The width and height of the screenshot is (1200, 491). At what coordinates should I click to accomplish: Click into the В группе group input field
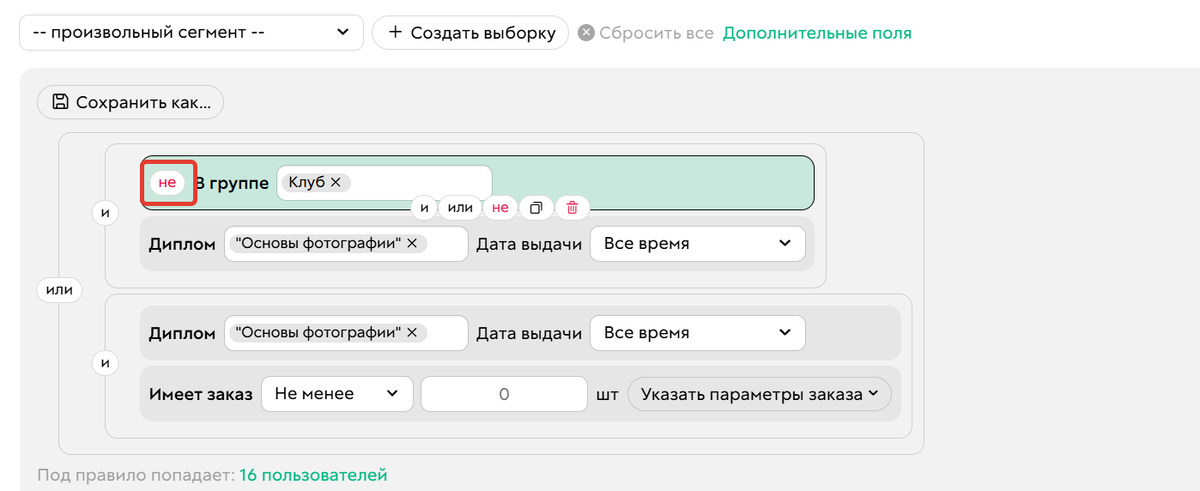point(384,183)
